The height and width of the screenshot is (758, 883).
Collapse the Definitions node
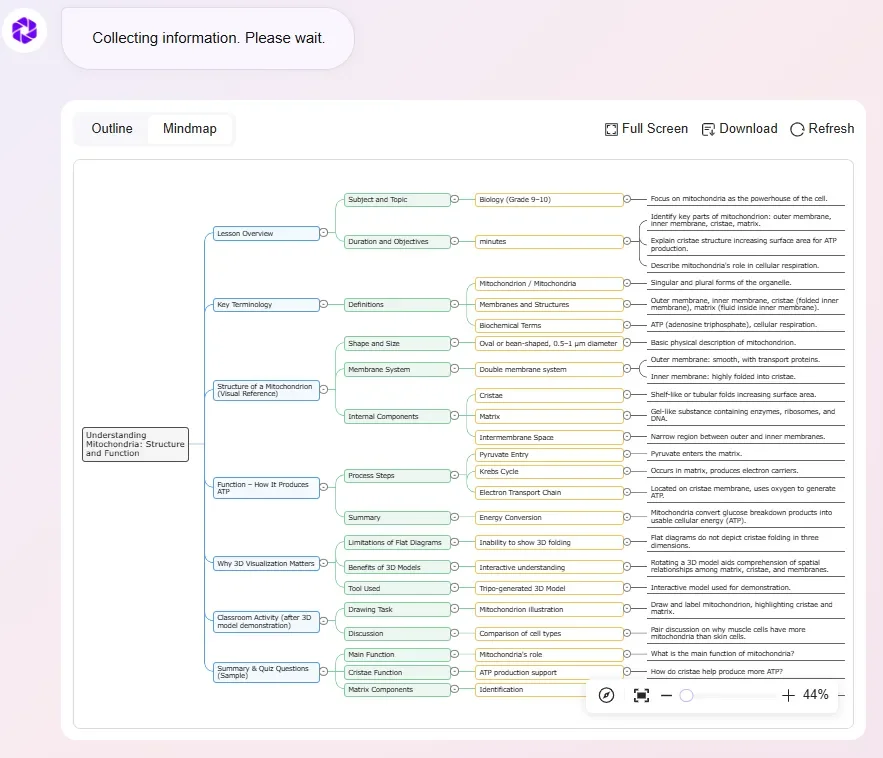click(454, 304)
